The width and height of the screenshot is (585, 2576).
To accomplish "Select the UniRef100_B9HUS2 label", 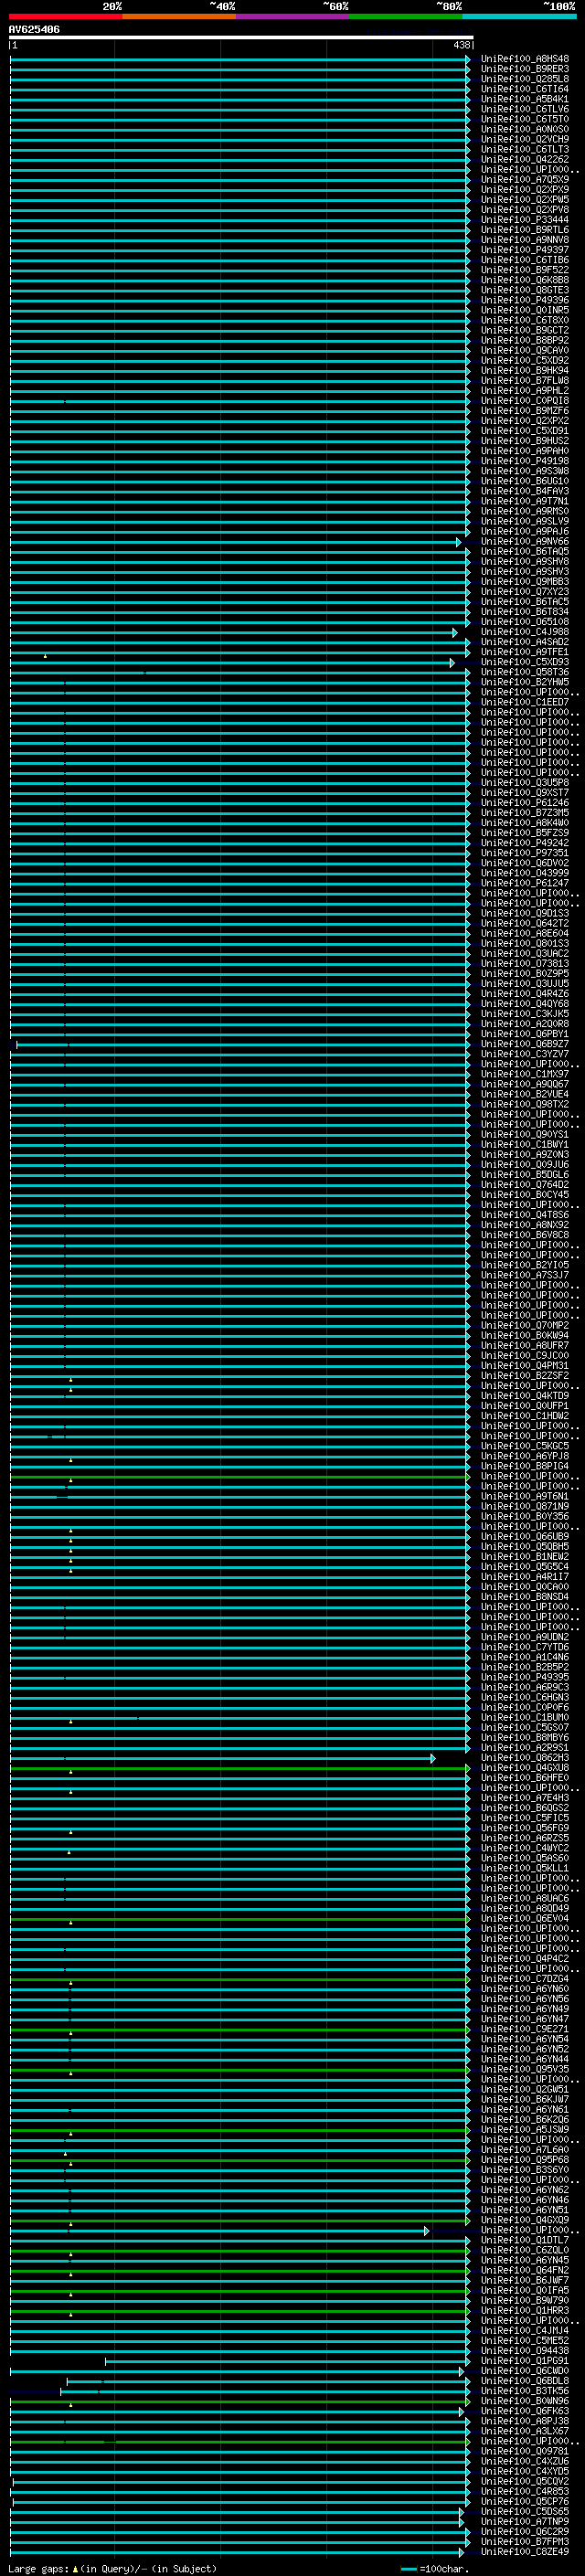I will click(x=525, y=441).
